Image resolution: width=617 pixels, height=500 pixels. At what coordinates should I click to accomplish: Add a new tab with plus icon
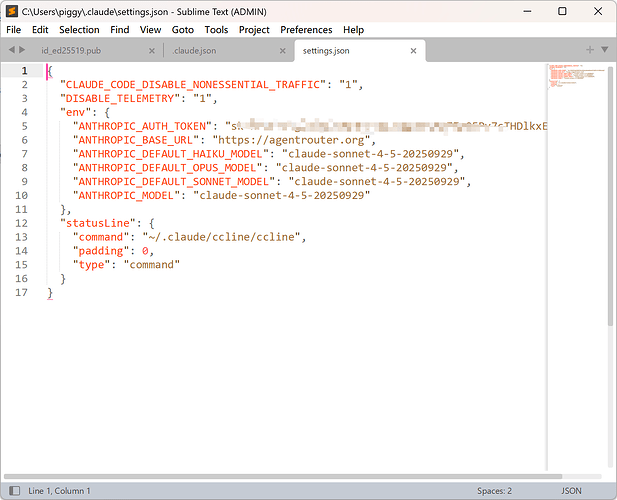pos(589,50)
